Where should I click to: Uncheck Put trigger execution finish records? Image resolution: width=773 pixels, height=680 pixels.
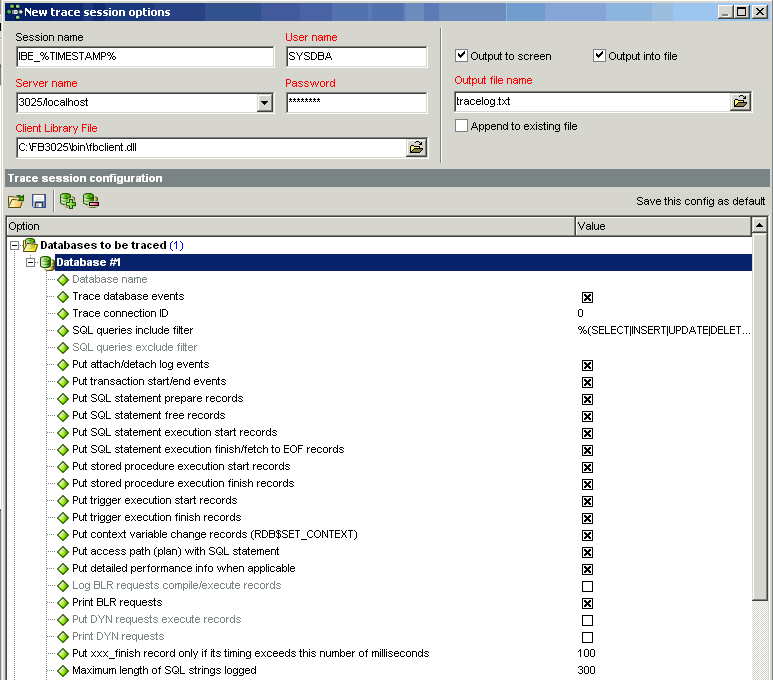587,518
